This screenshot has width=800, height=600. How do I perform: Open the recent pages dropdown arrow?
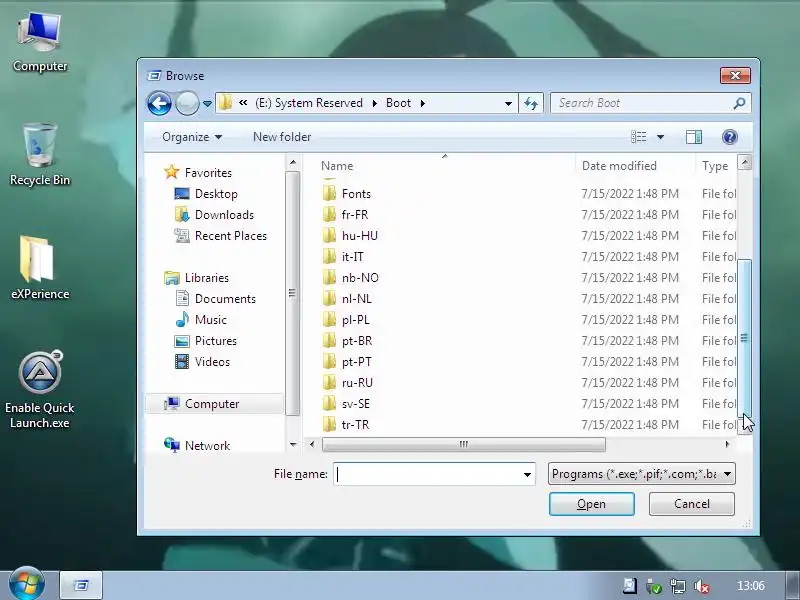point(207,104)
